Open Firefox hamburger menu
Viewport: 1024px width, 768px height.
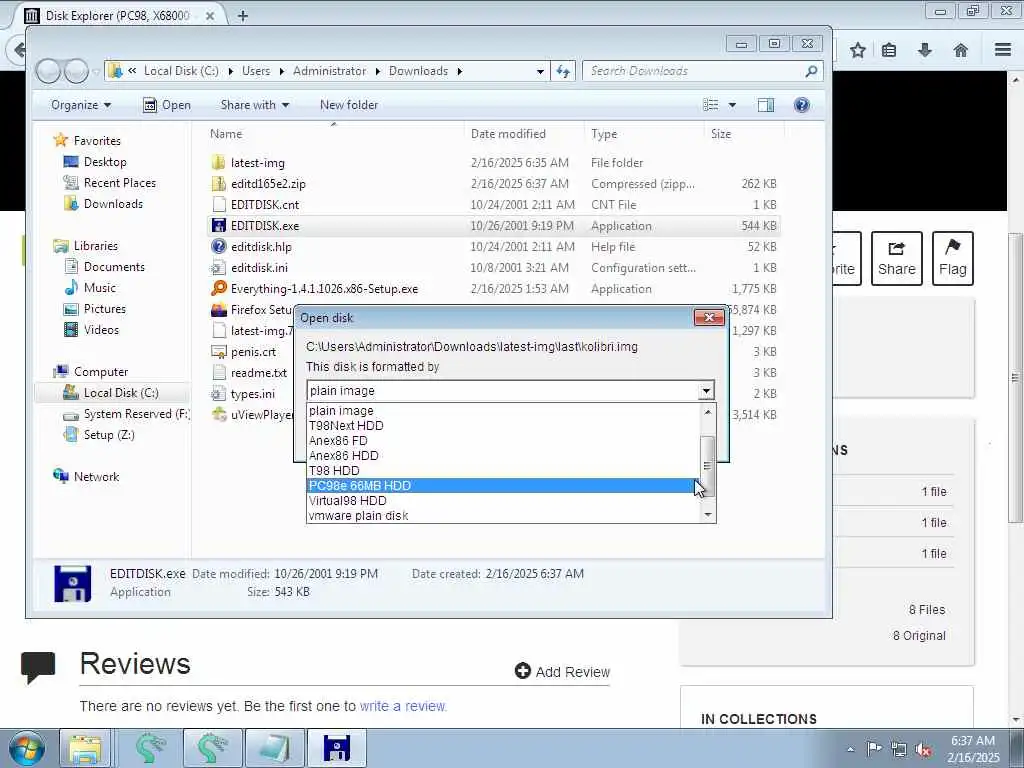click(x=1003, y=50)
